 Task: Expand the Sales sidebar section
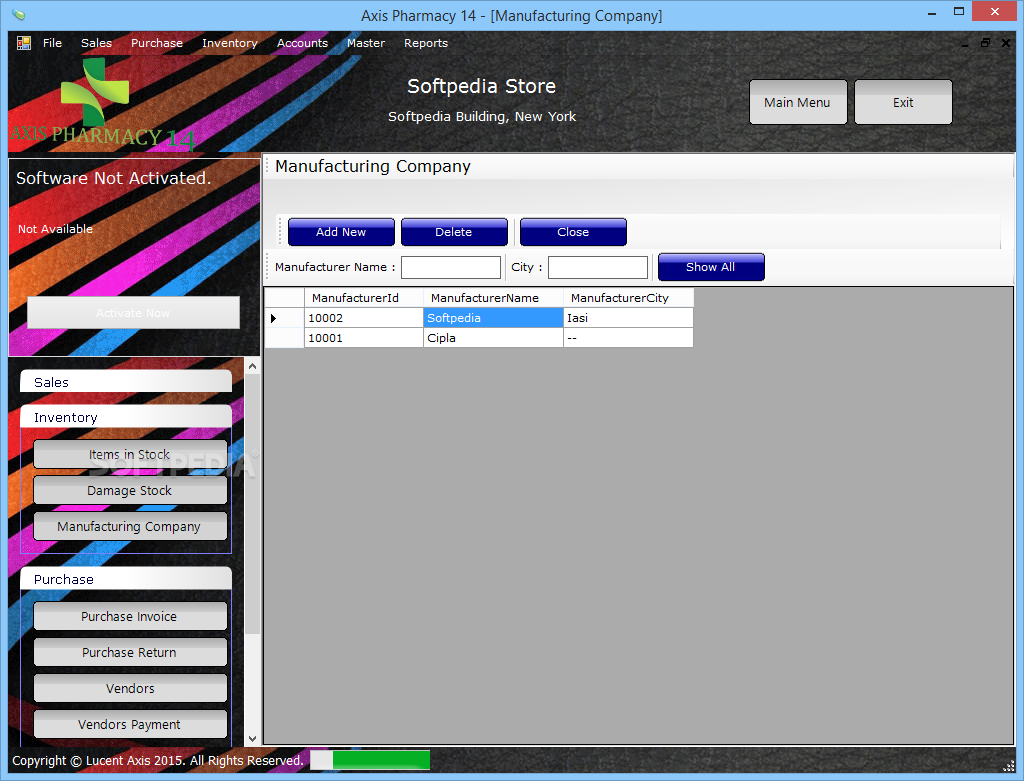126,382
